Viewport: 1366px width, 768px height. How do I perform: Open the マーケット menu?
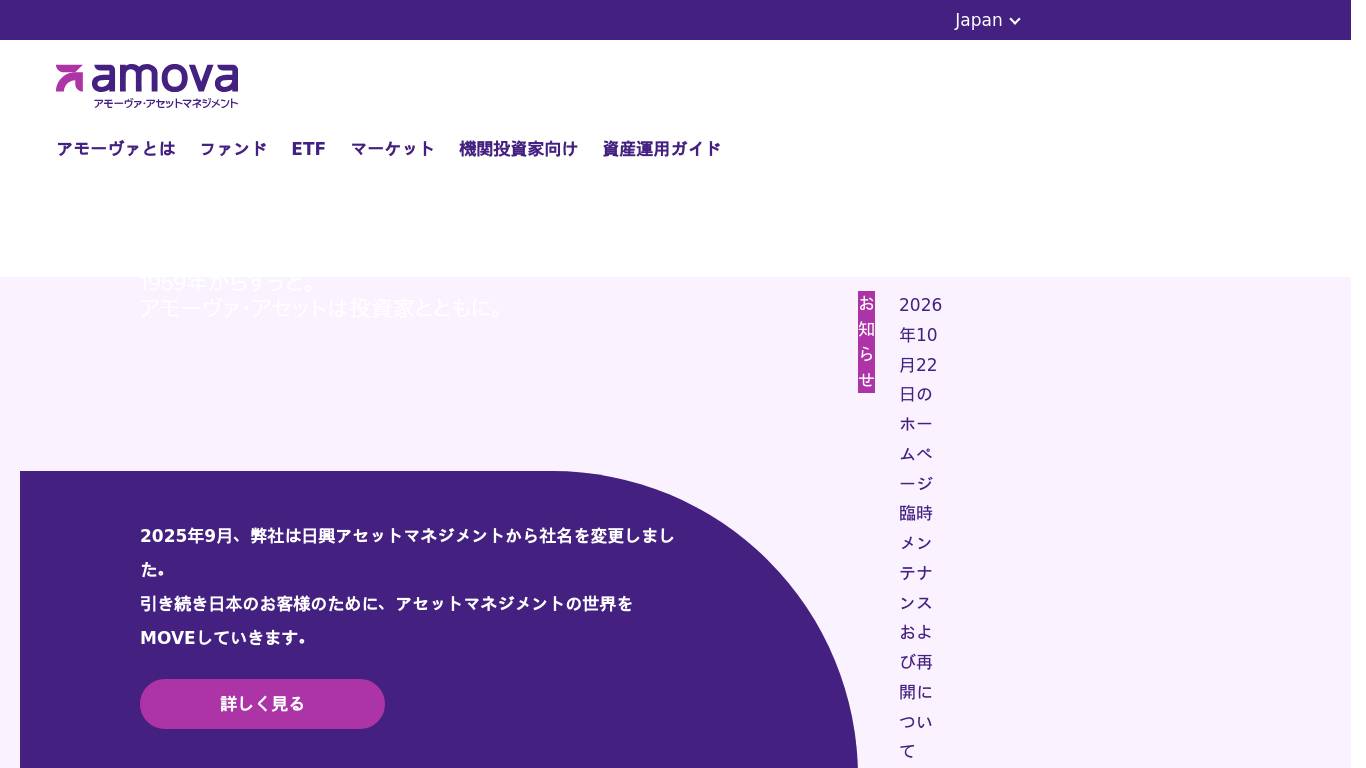click(x=393, y=149)
